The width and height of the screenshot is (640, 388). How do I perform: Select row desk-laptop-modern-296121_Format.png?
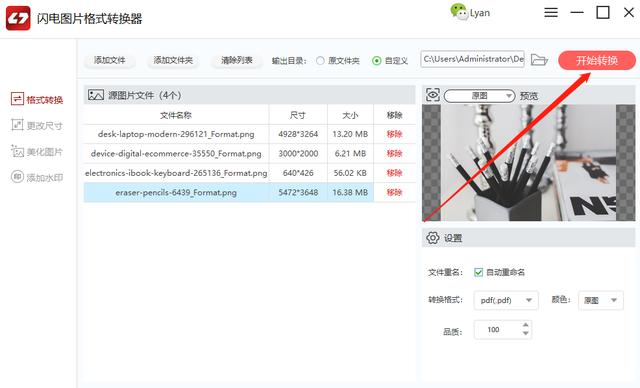pyautogui.click(x=249, y=134)
